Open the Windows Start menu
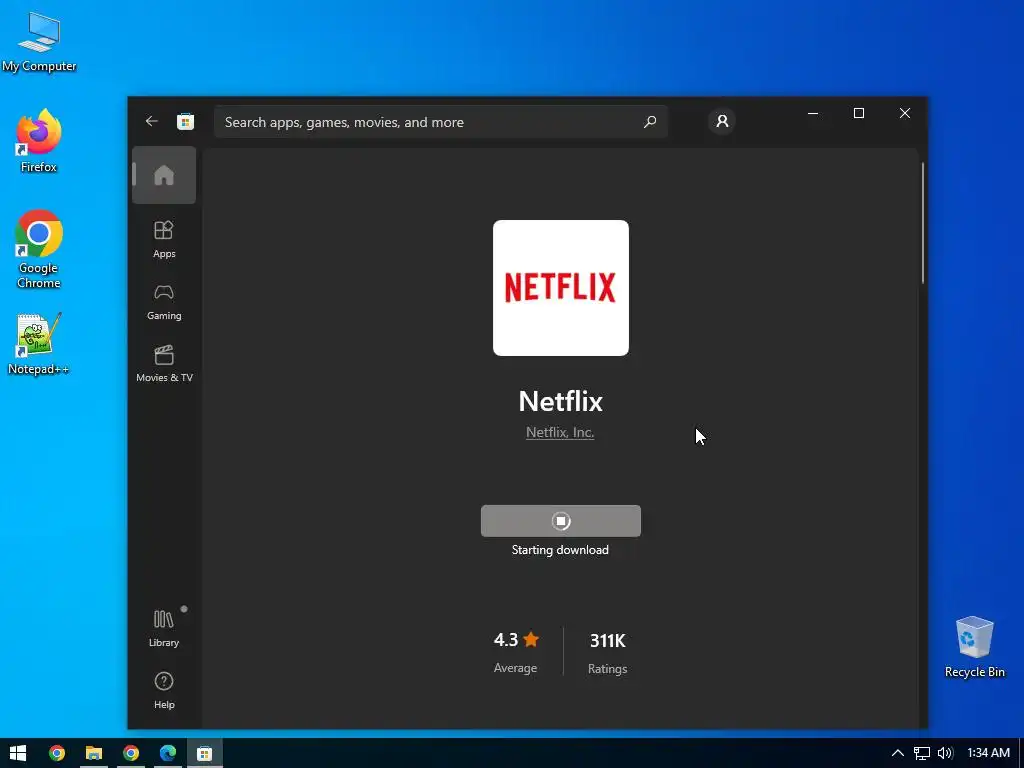1024x768 pixels. pyautogui.click(x=18, y=753)
